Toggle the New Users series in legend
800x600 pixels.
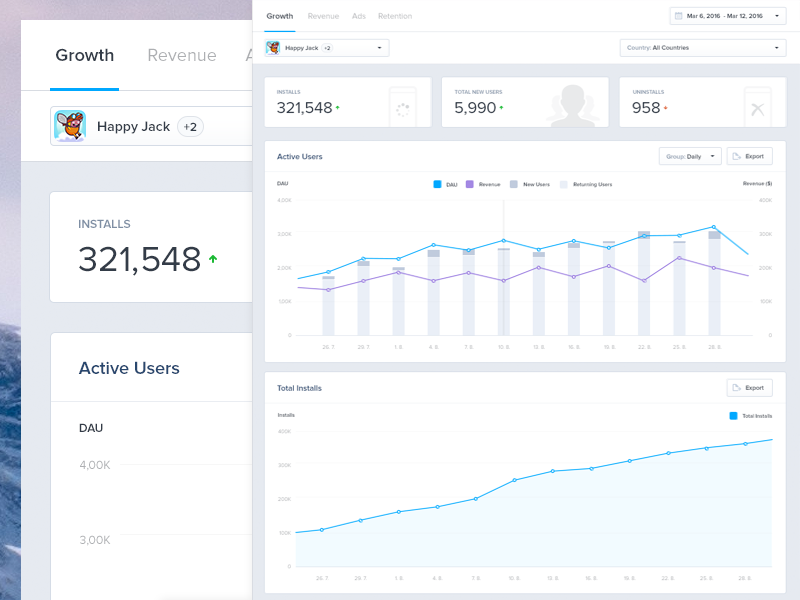tap(514, 184)
